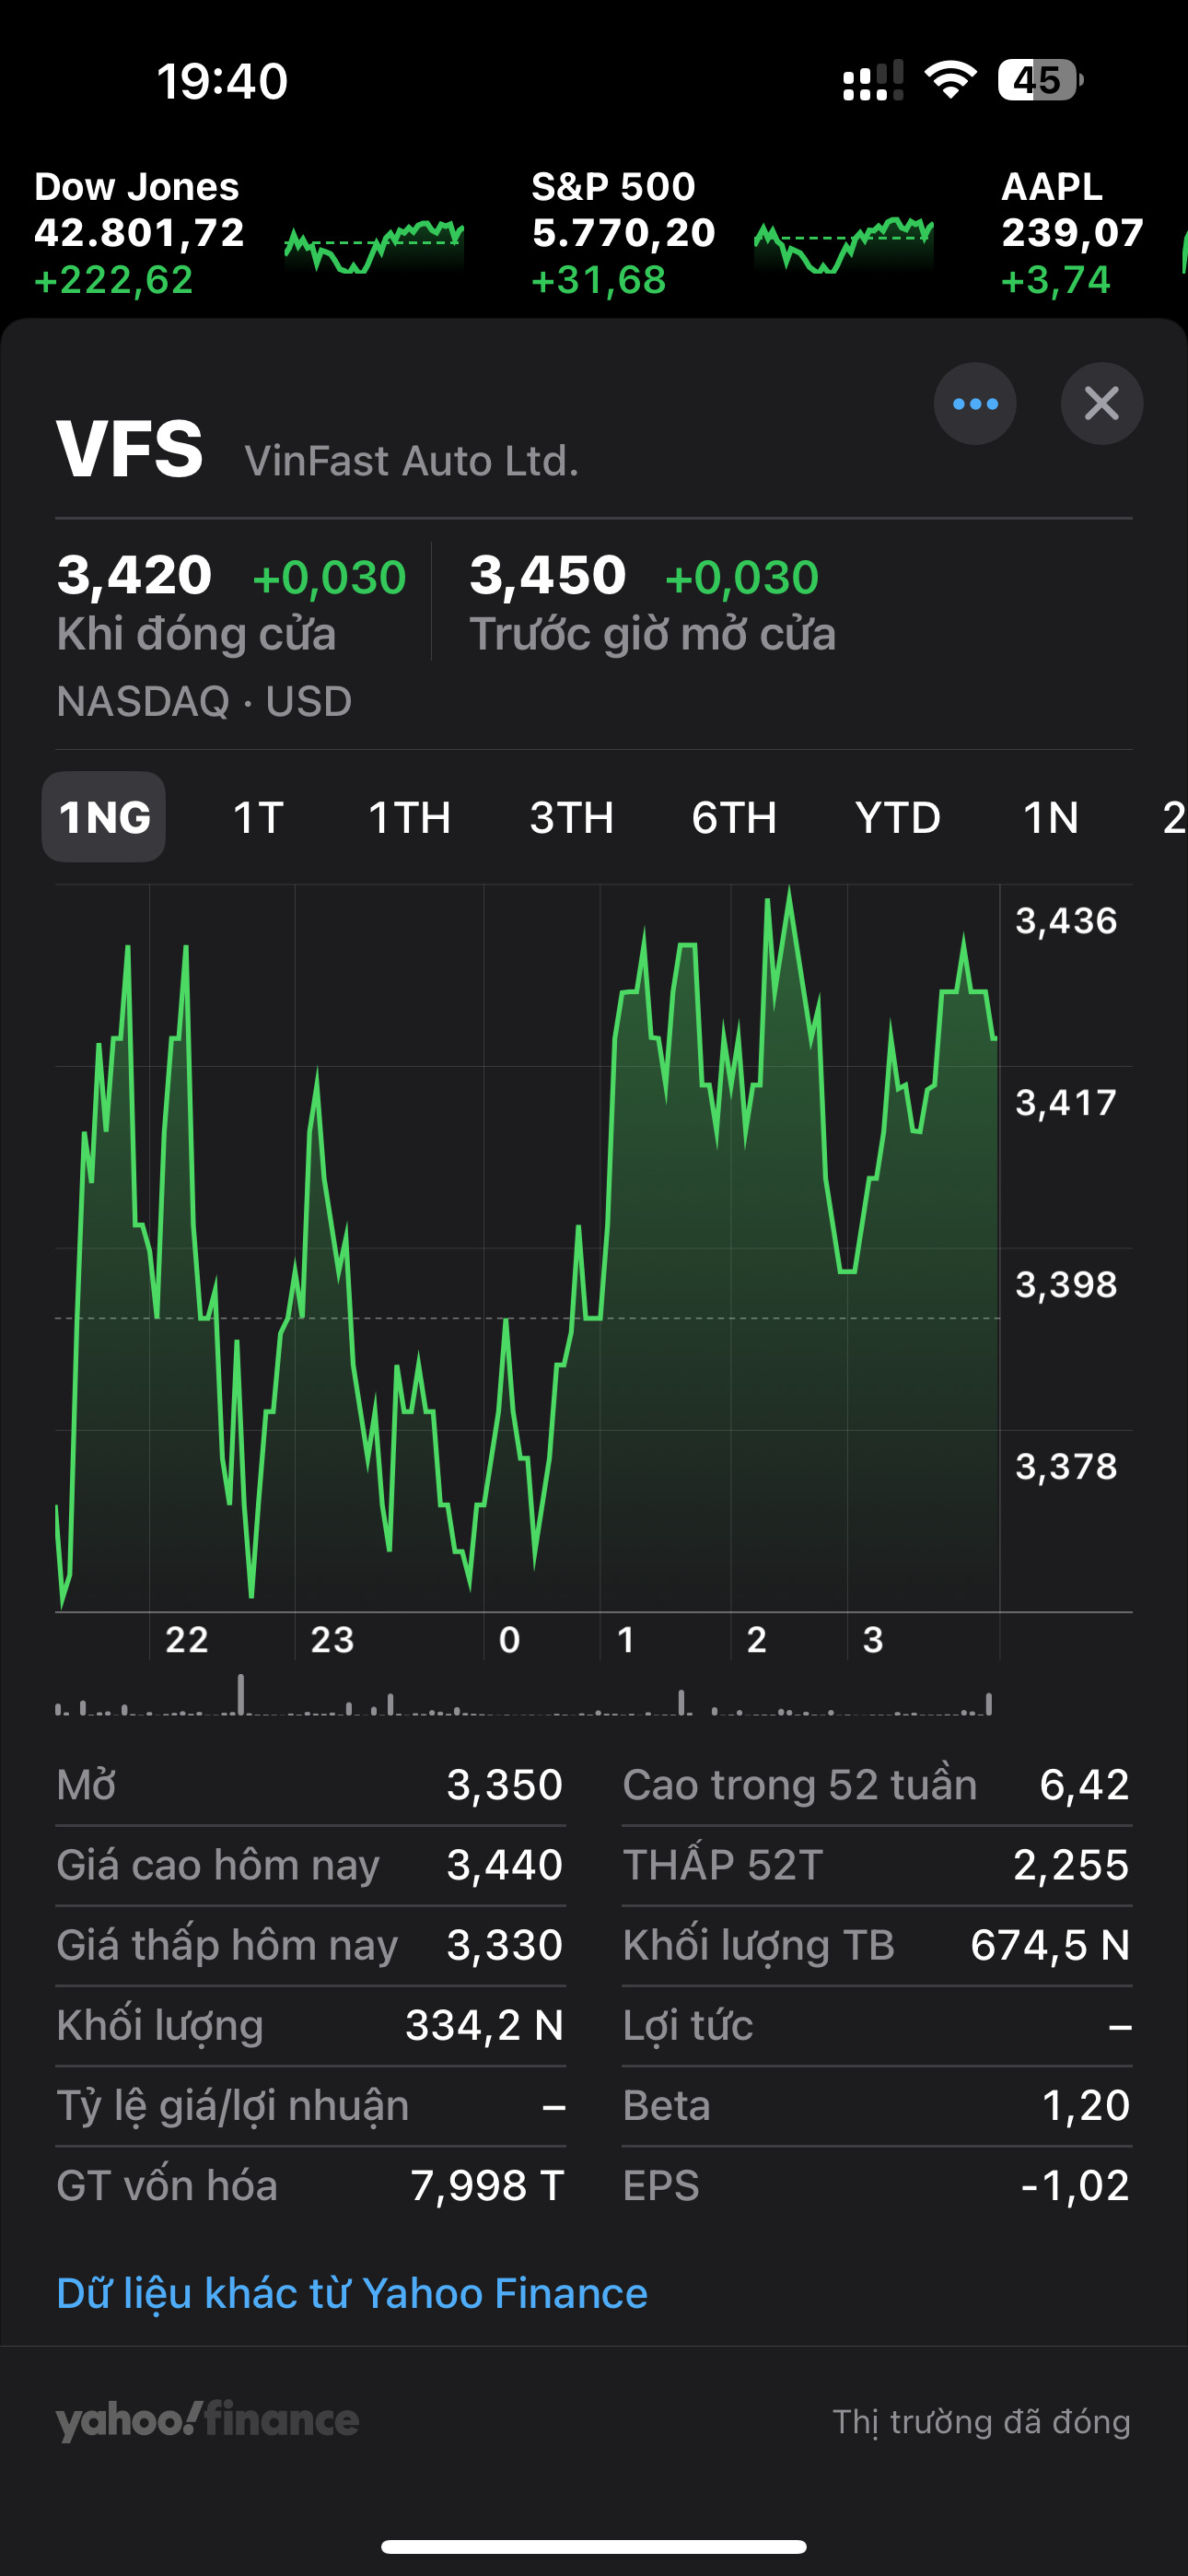The image size is (1188, 2576).
Task: Tap the VinFast Auto Ltd. company name
Action: (412, 461)
